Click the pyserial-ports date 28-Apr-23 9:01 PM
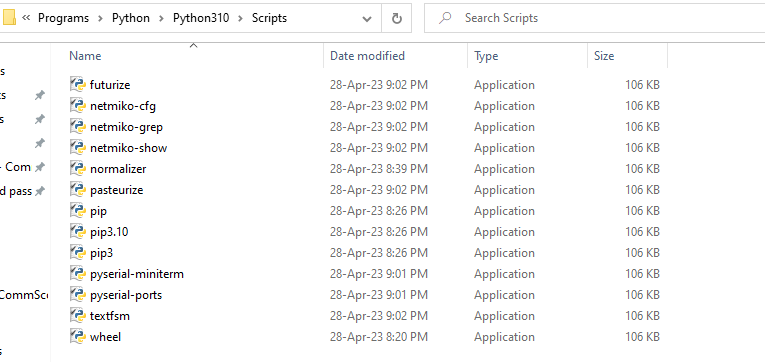 [x=379, y=295]
